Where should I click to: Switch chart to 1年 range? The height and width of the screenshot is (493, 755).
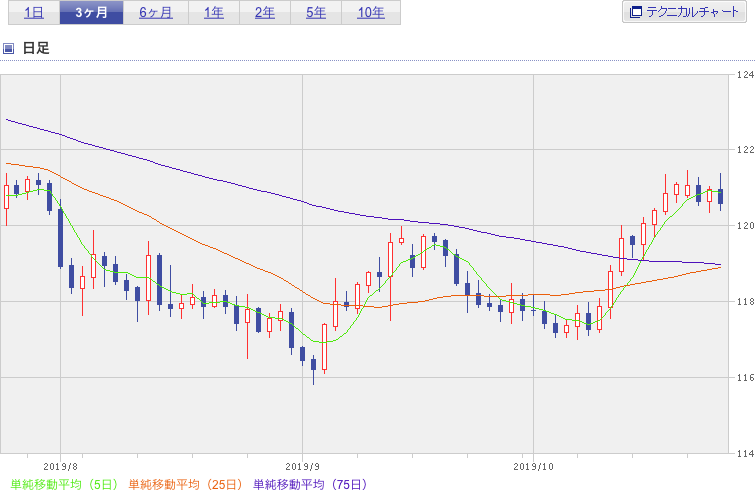(214, 13)
